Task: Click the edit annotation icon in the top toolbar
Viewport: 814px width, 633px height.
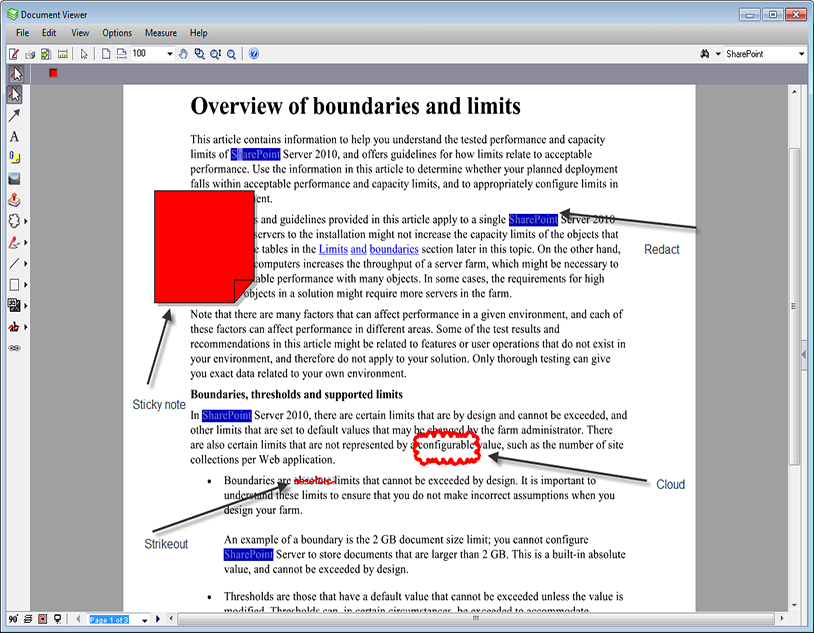Action: [x=14, y=53]
